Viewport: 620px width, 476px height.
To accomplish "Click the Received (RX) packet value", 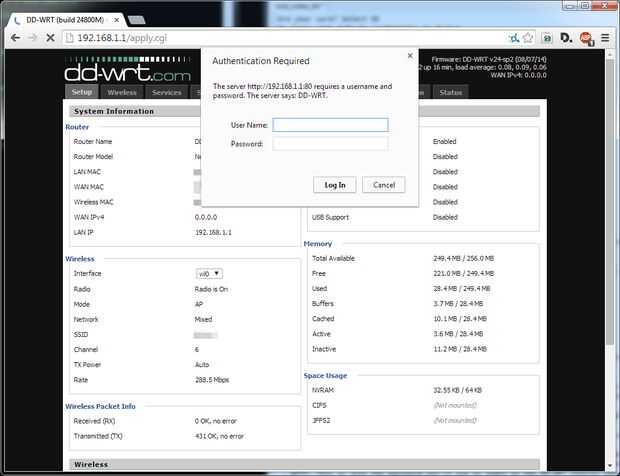I will click(x=215, y=421).
